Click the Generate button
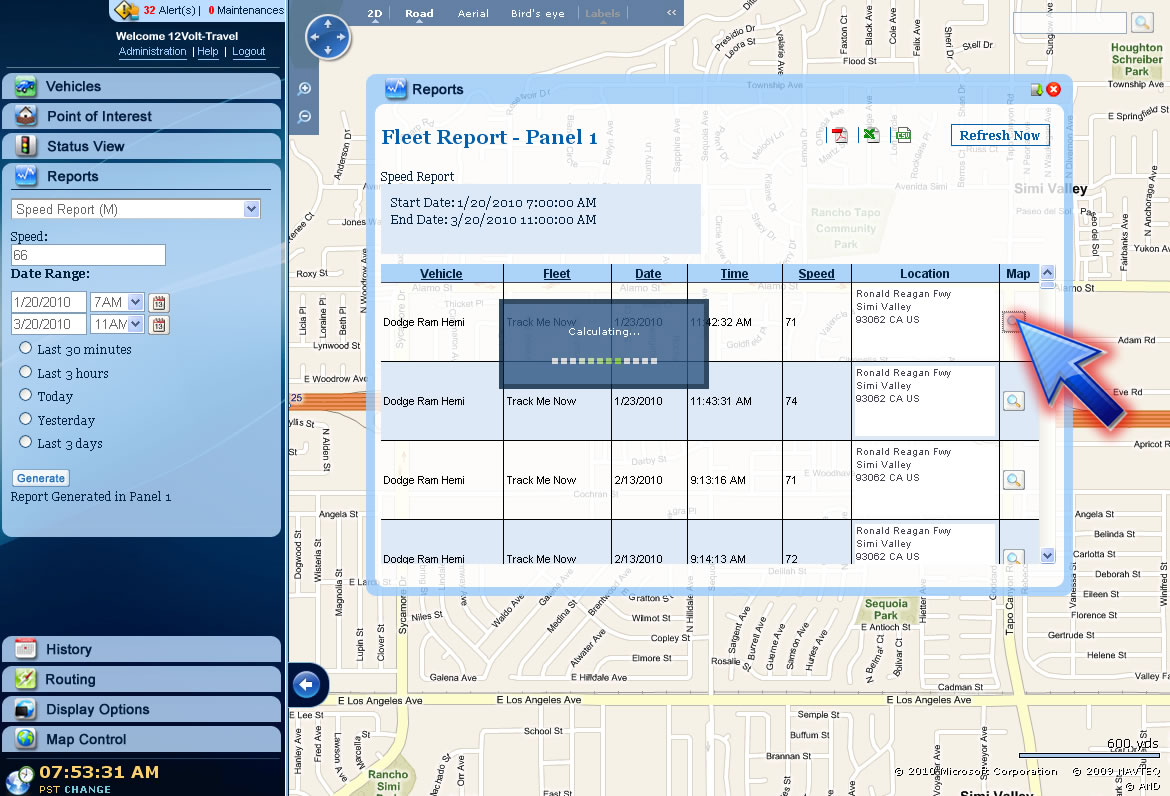The height and width of the screenshot is (796, 1170). pos(41,478)
